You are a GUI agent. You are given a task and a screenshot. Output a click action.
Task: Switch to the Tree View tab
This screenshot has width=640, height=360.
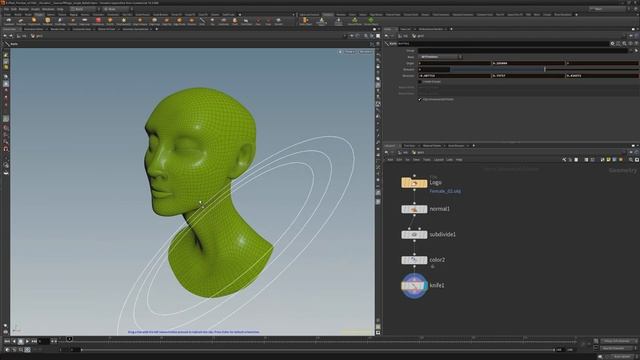409,146
